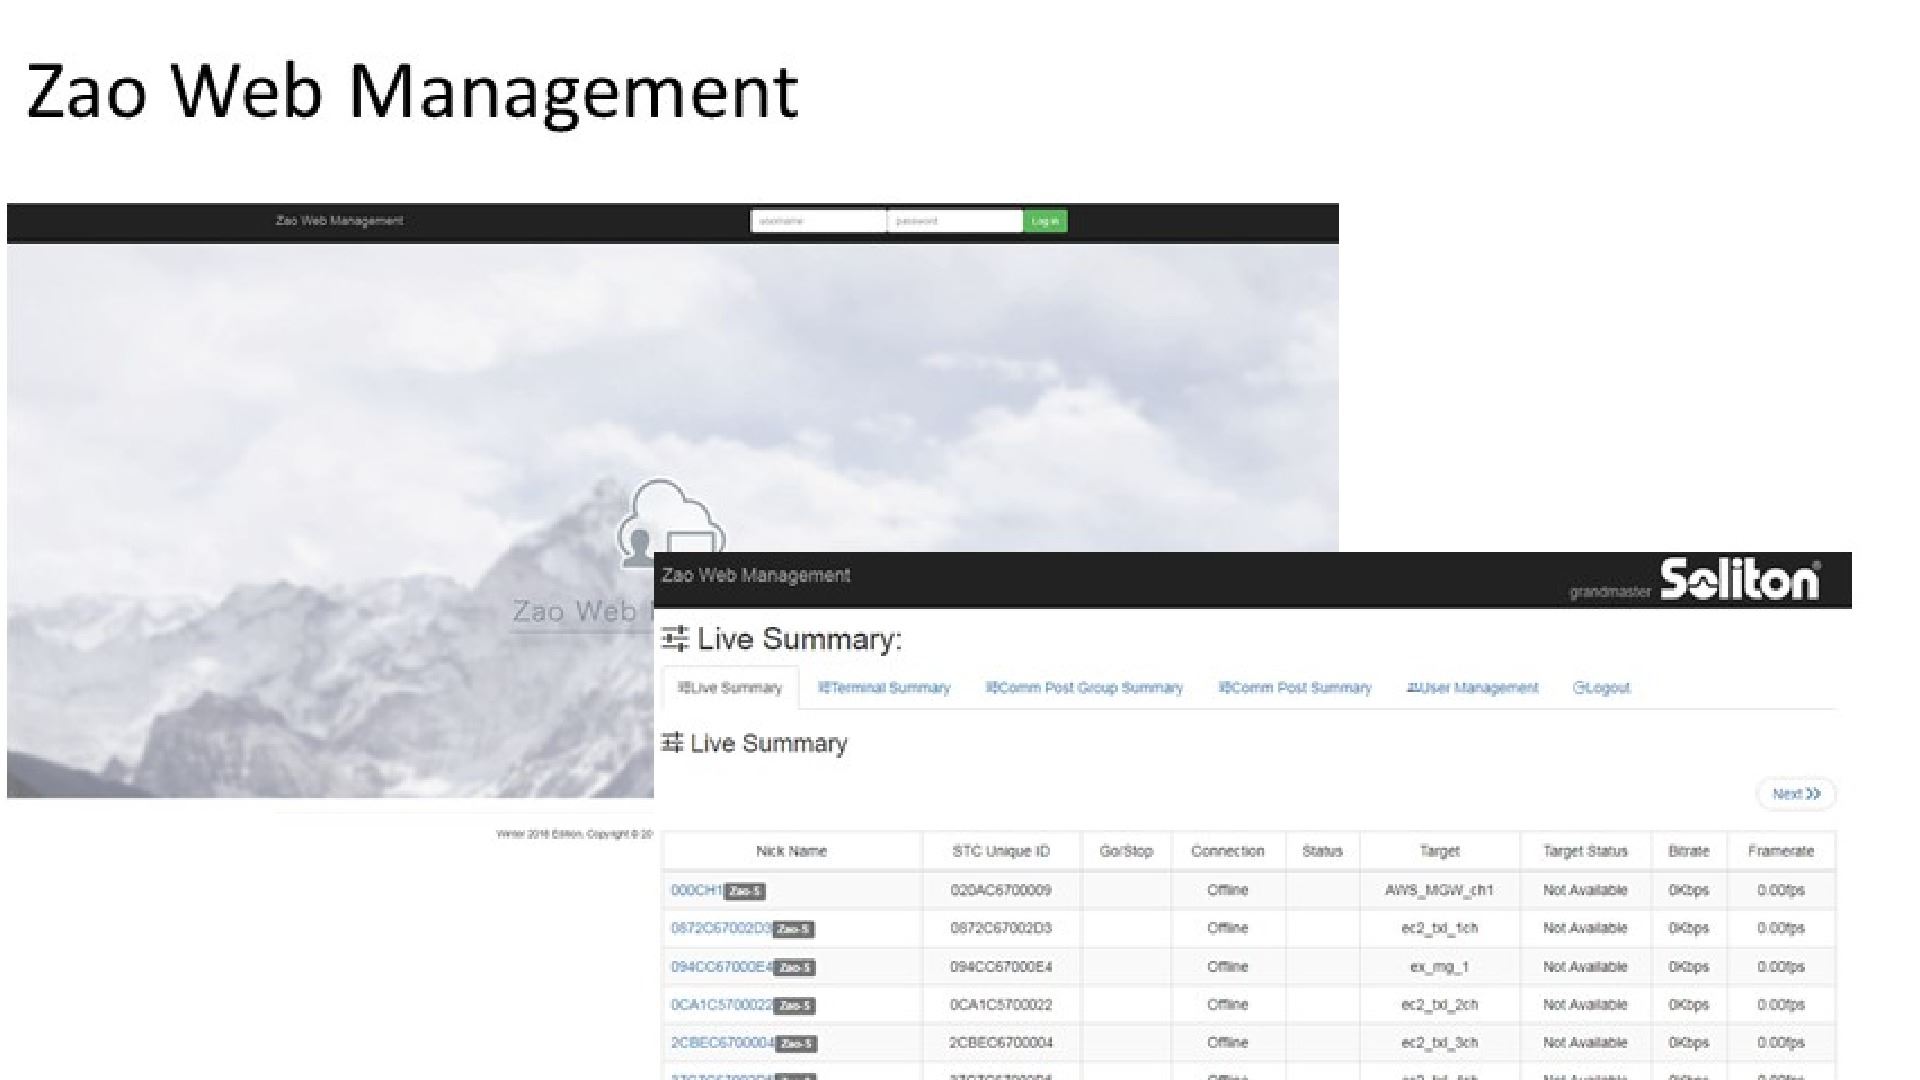Open the 094CC67000E4 nickname link
Viewport: 1920px width, 1080px height.
pos(722,966)
